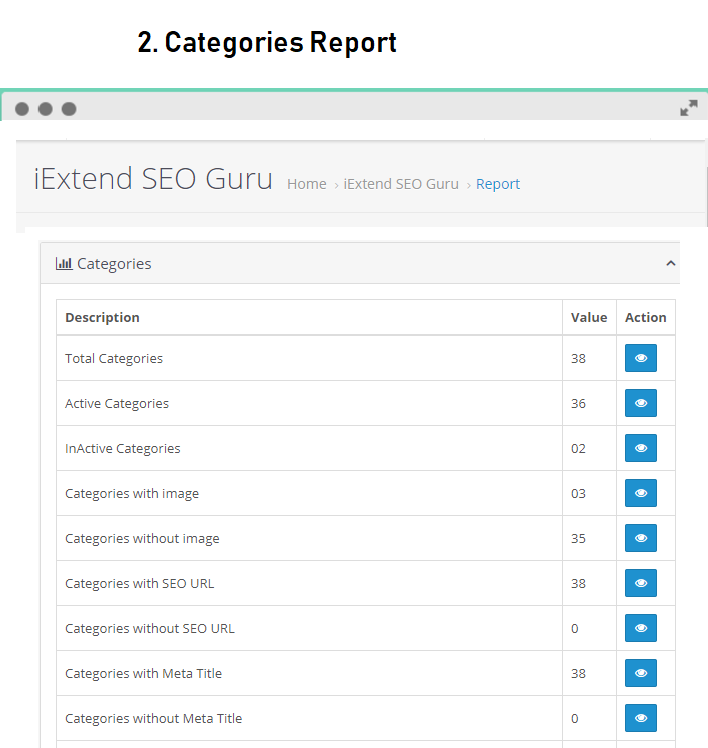Screen dimensions: 708x748
Task: Show Categories with Meta Title list
Action: coord(640,673)
